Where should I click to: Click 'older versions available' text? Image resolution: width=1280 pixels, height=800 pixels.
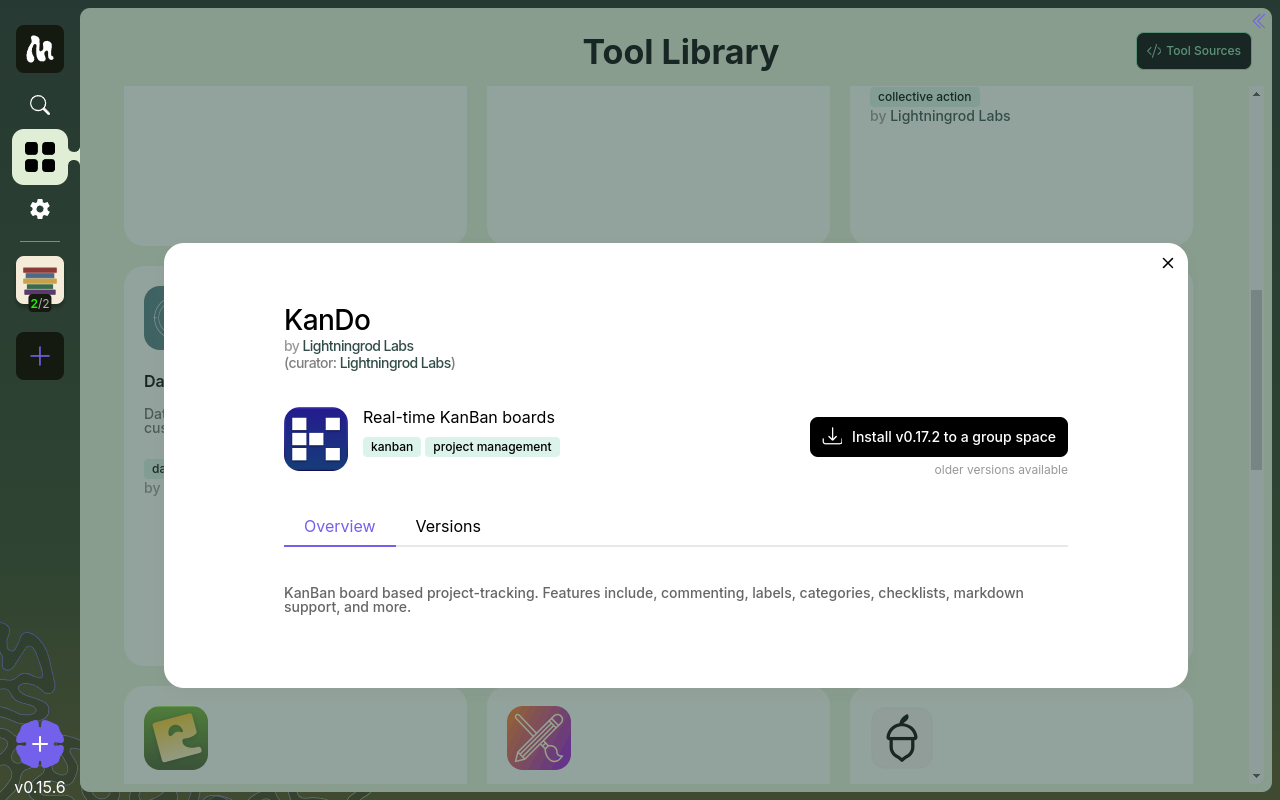(1001, 470)
